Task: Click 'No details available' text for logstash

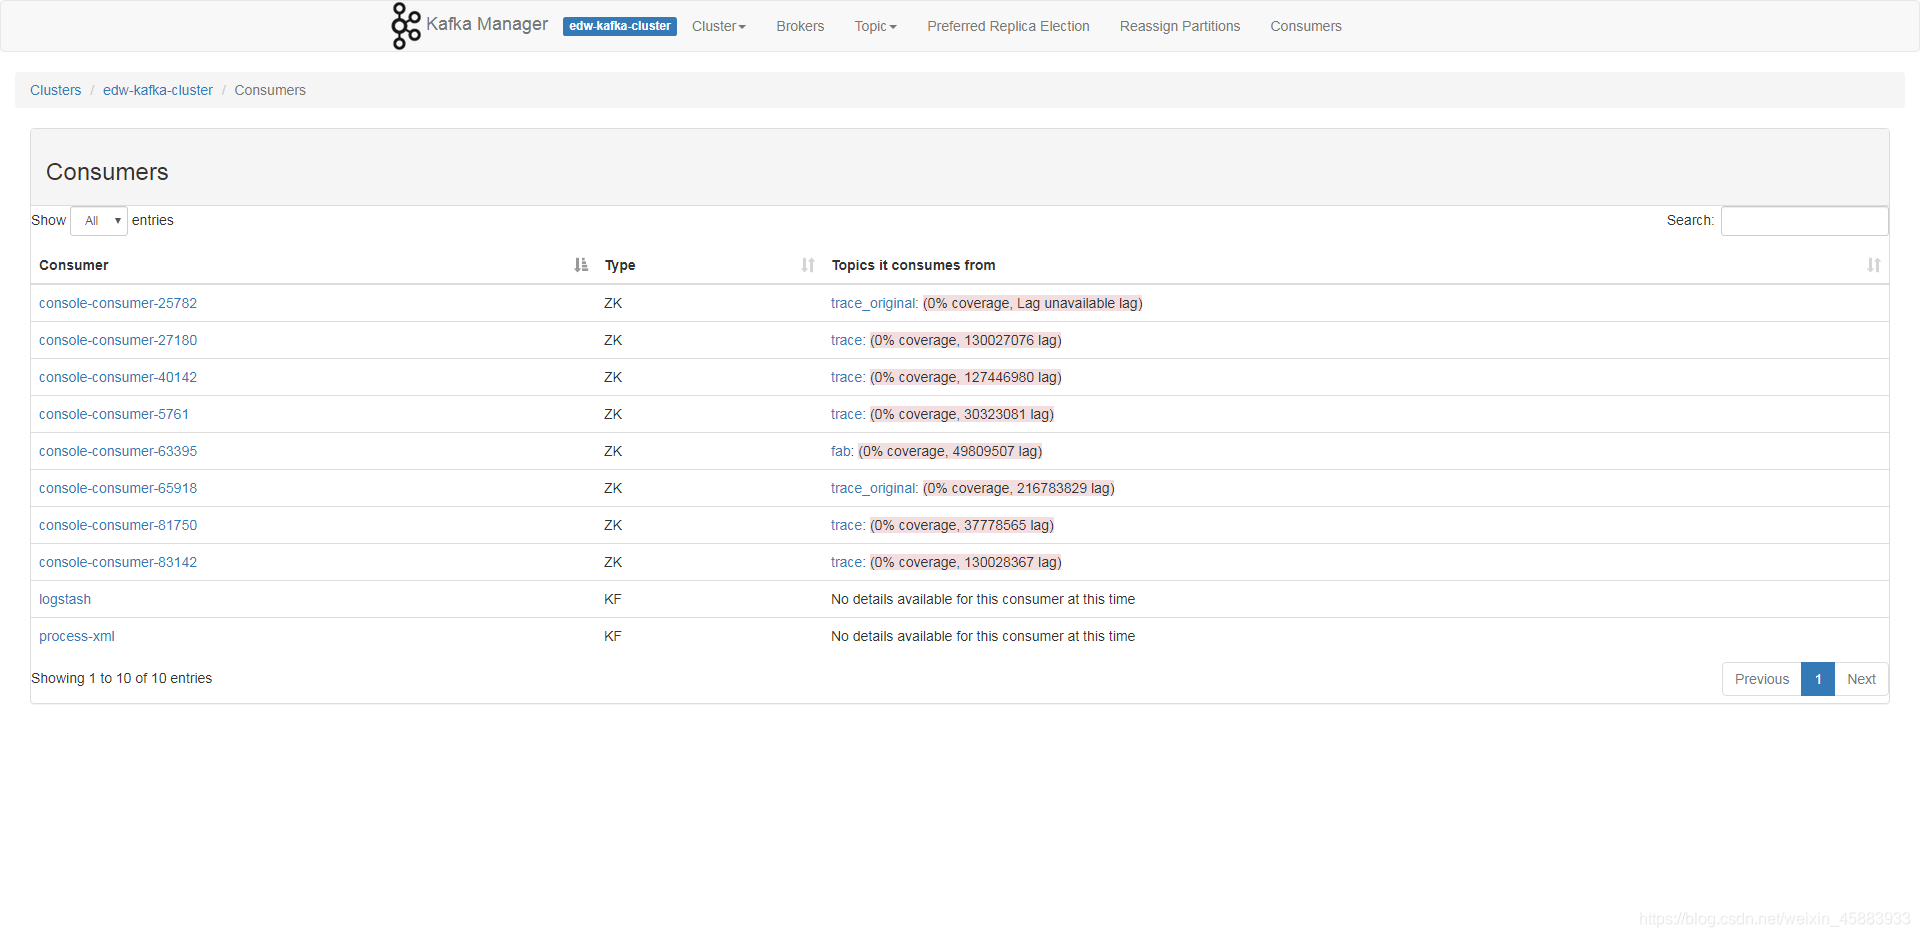Action: (983, 599)
